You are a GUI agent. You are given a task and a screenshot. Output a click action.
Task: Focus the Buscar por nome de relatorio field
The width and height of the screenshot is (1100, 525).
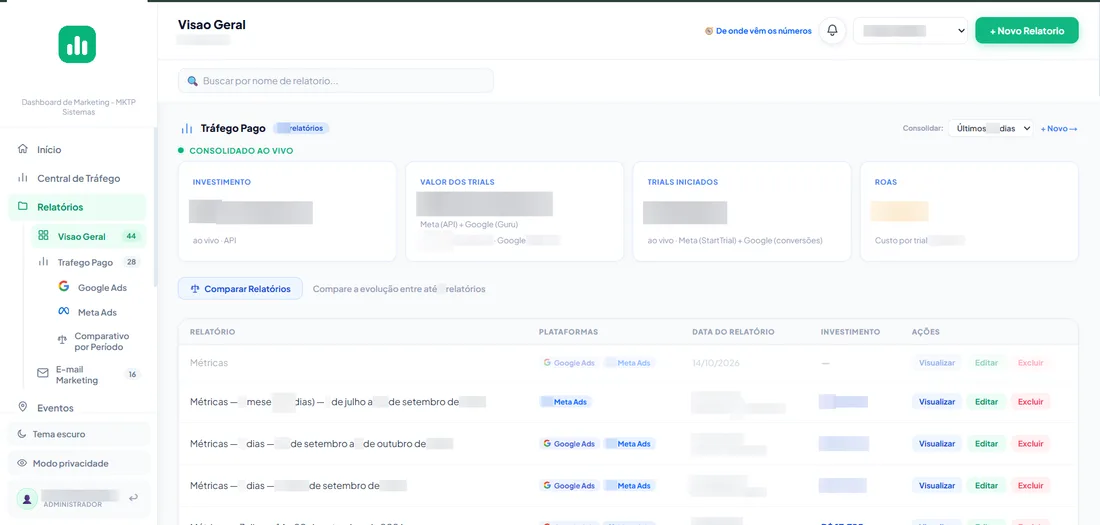tap(335, 81)
